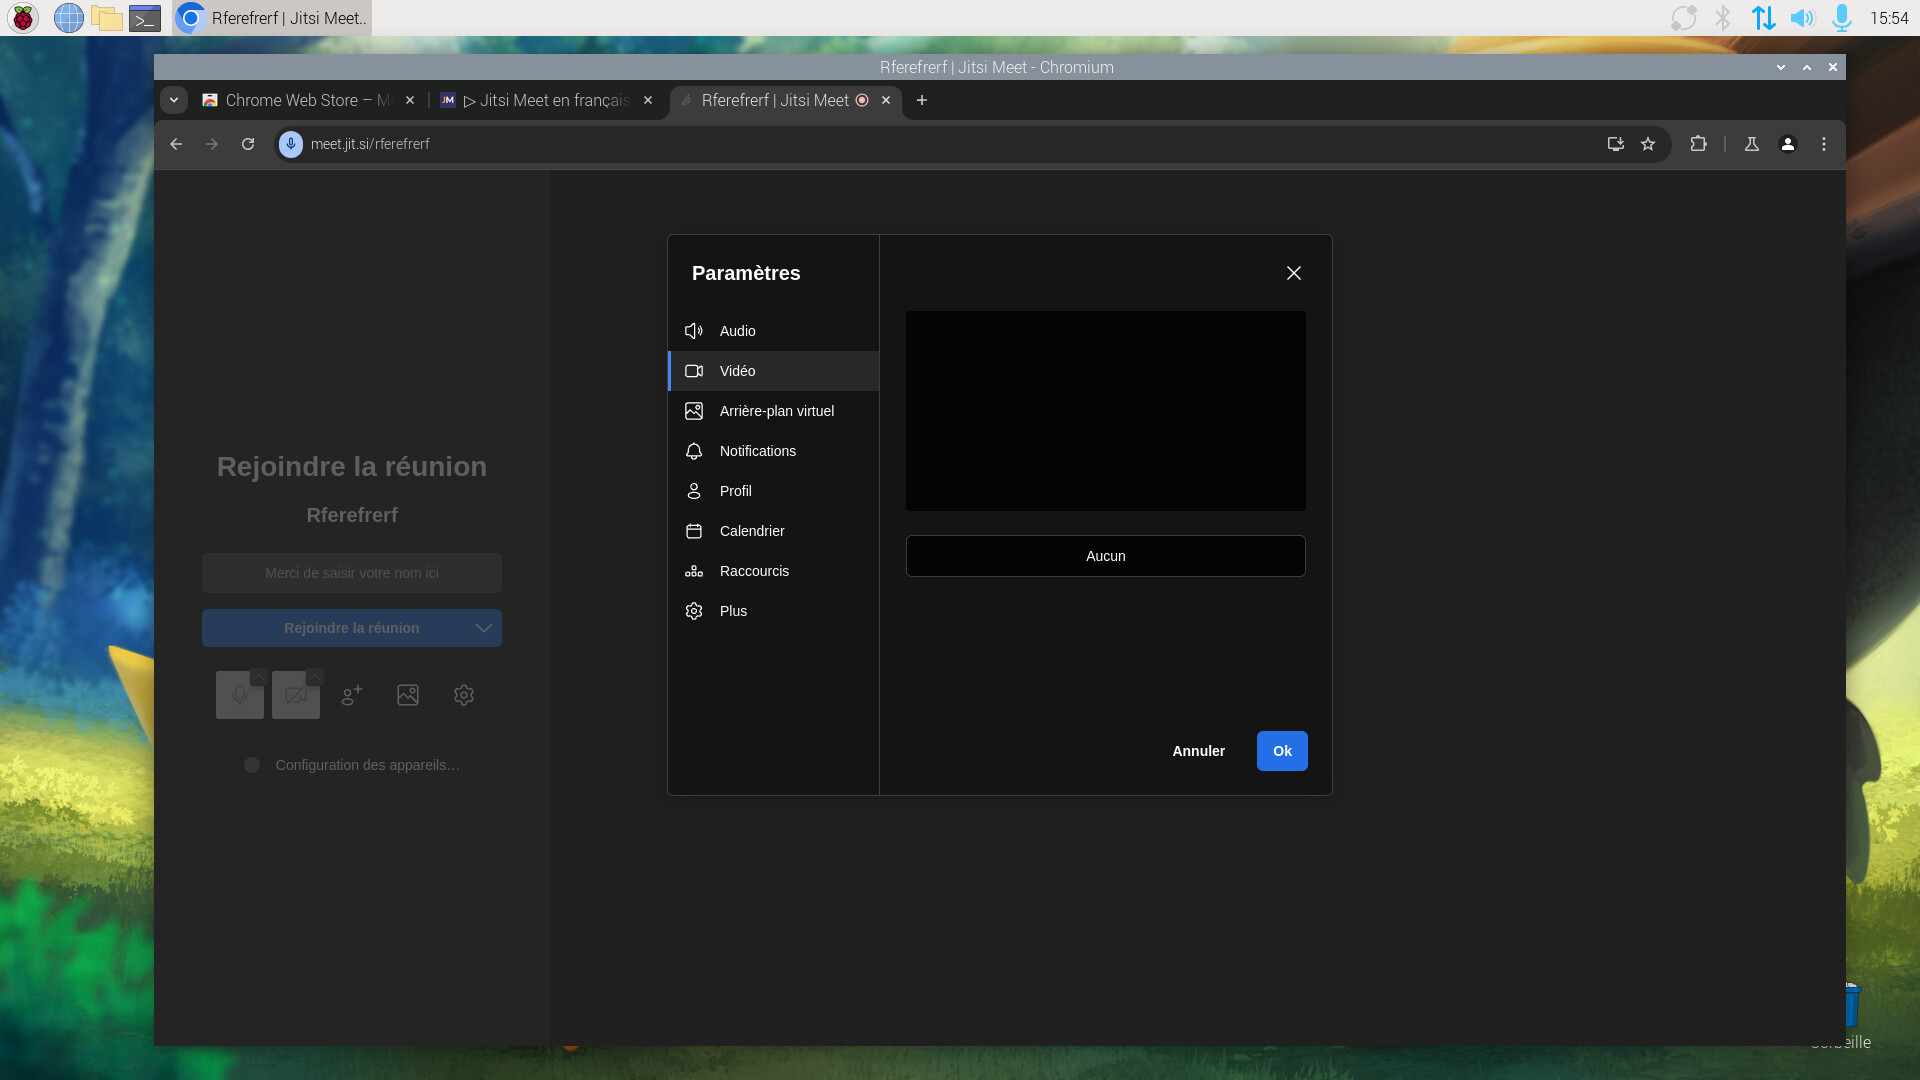The height and width of the screenshot is (1080, 1920).
Task: Open the Aucun camera selection dropdown
Action: pos(1106,556)
